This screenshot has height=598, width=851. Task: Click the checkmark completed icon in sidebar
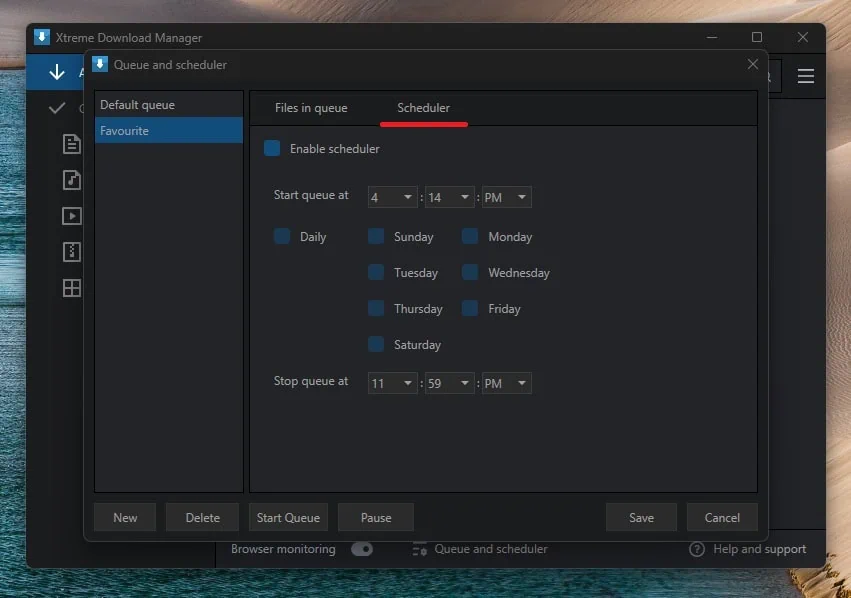coord(57,108)
